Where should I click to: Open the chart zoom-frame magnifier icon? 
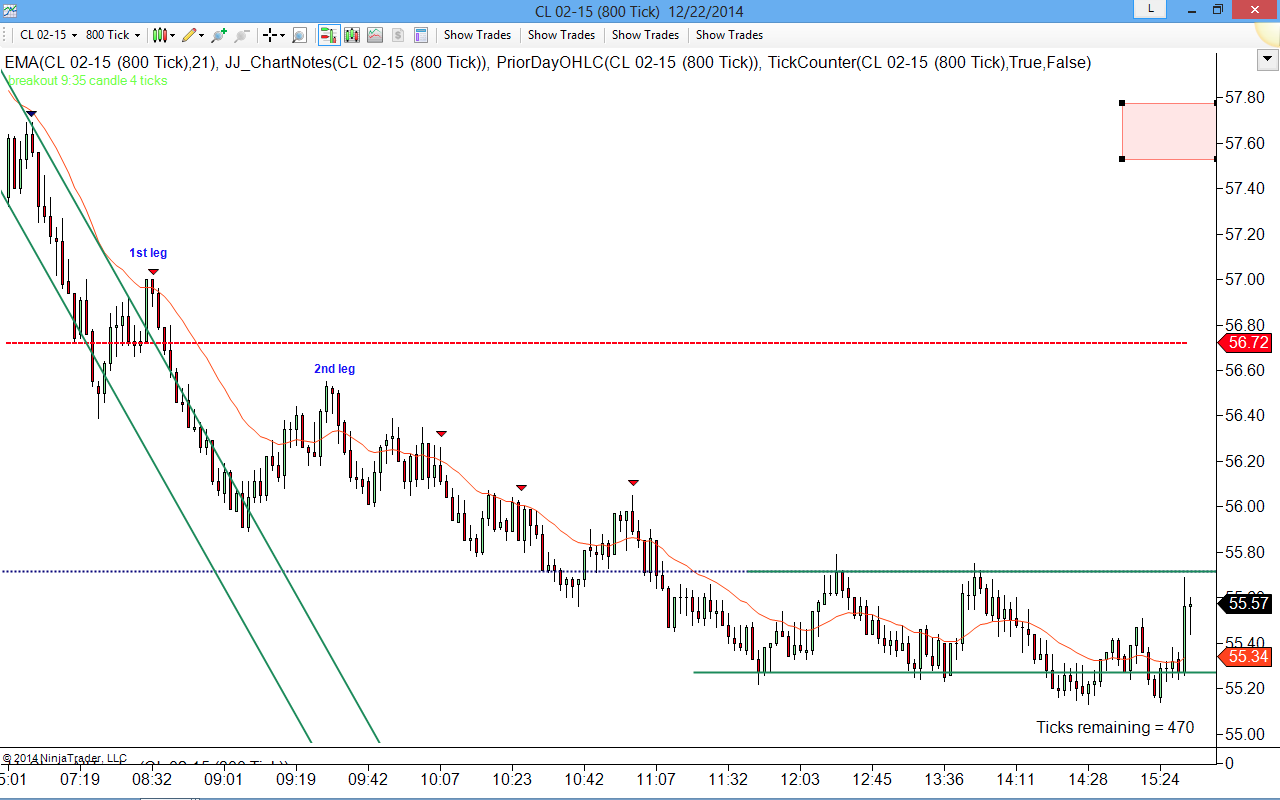click(299, 35)
